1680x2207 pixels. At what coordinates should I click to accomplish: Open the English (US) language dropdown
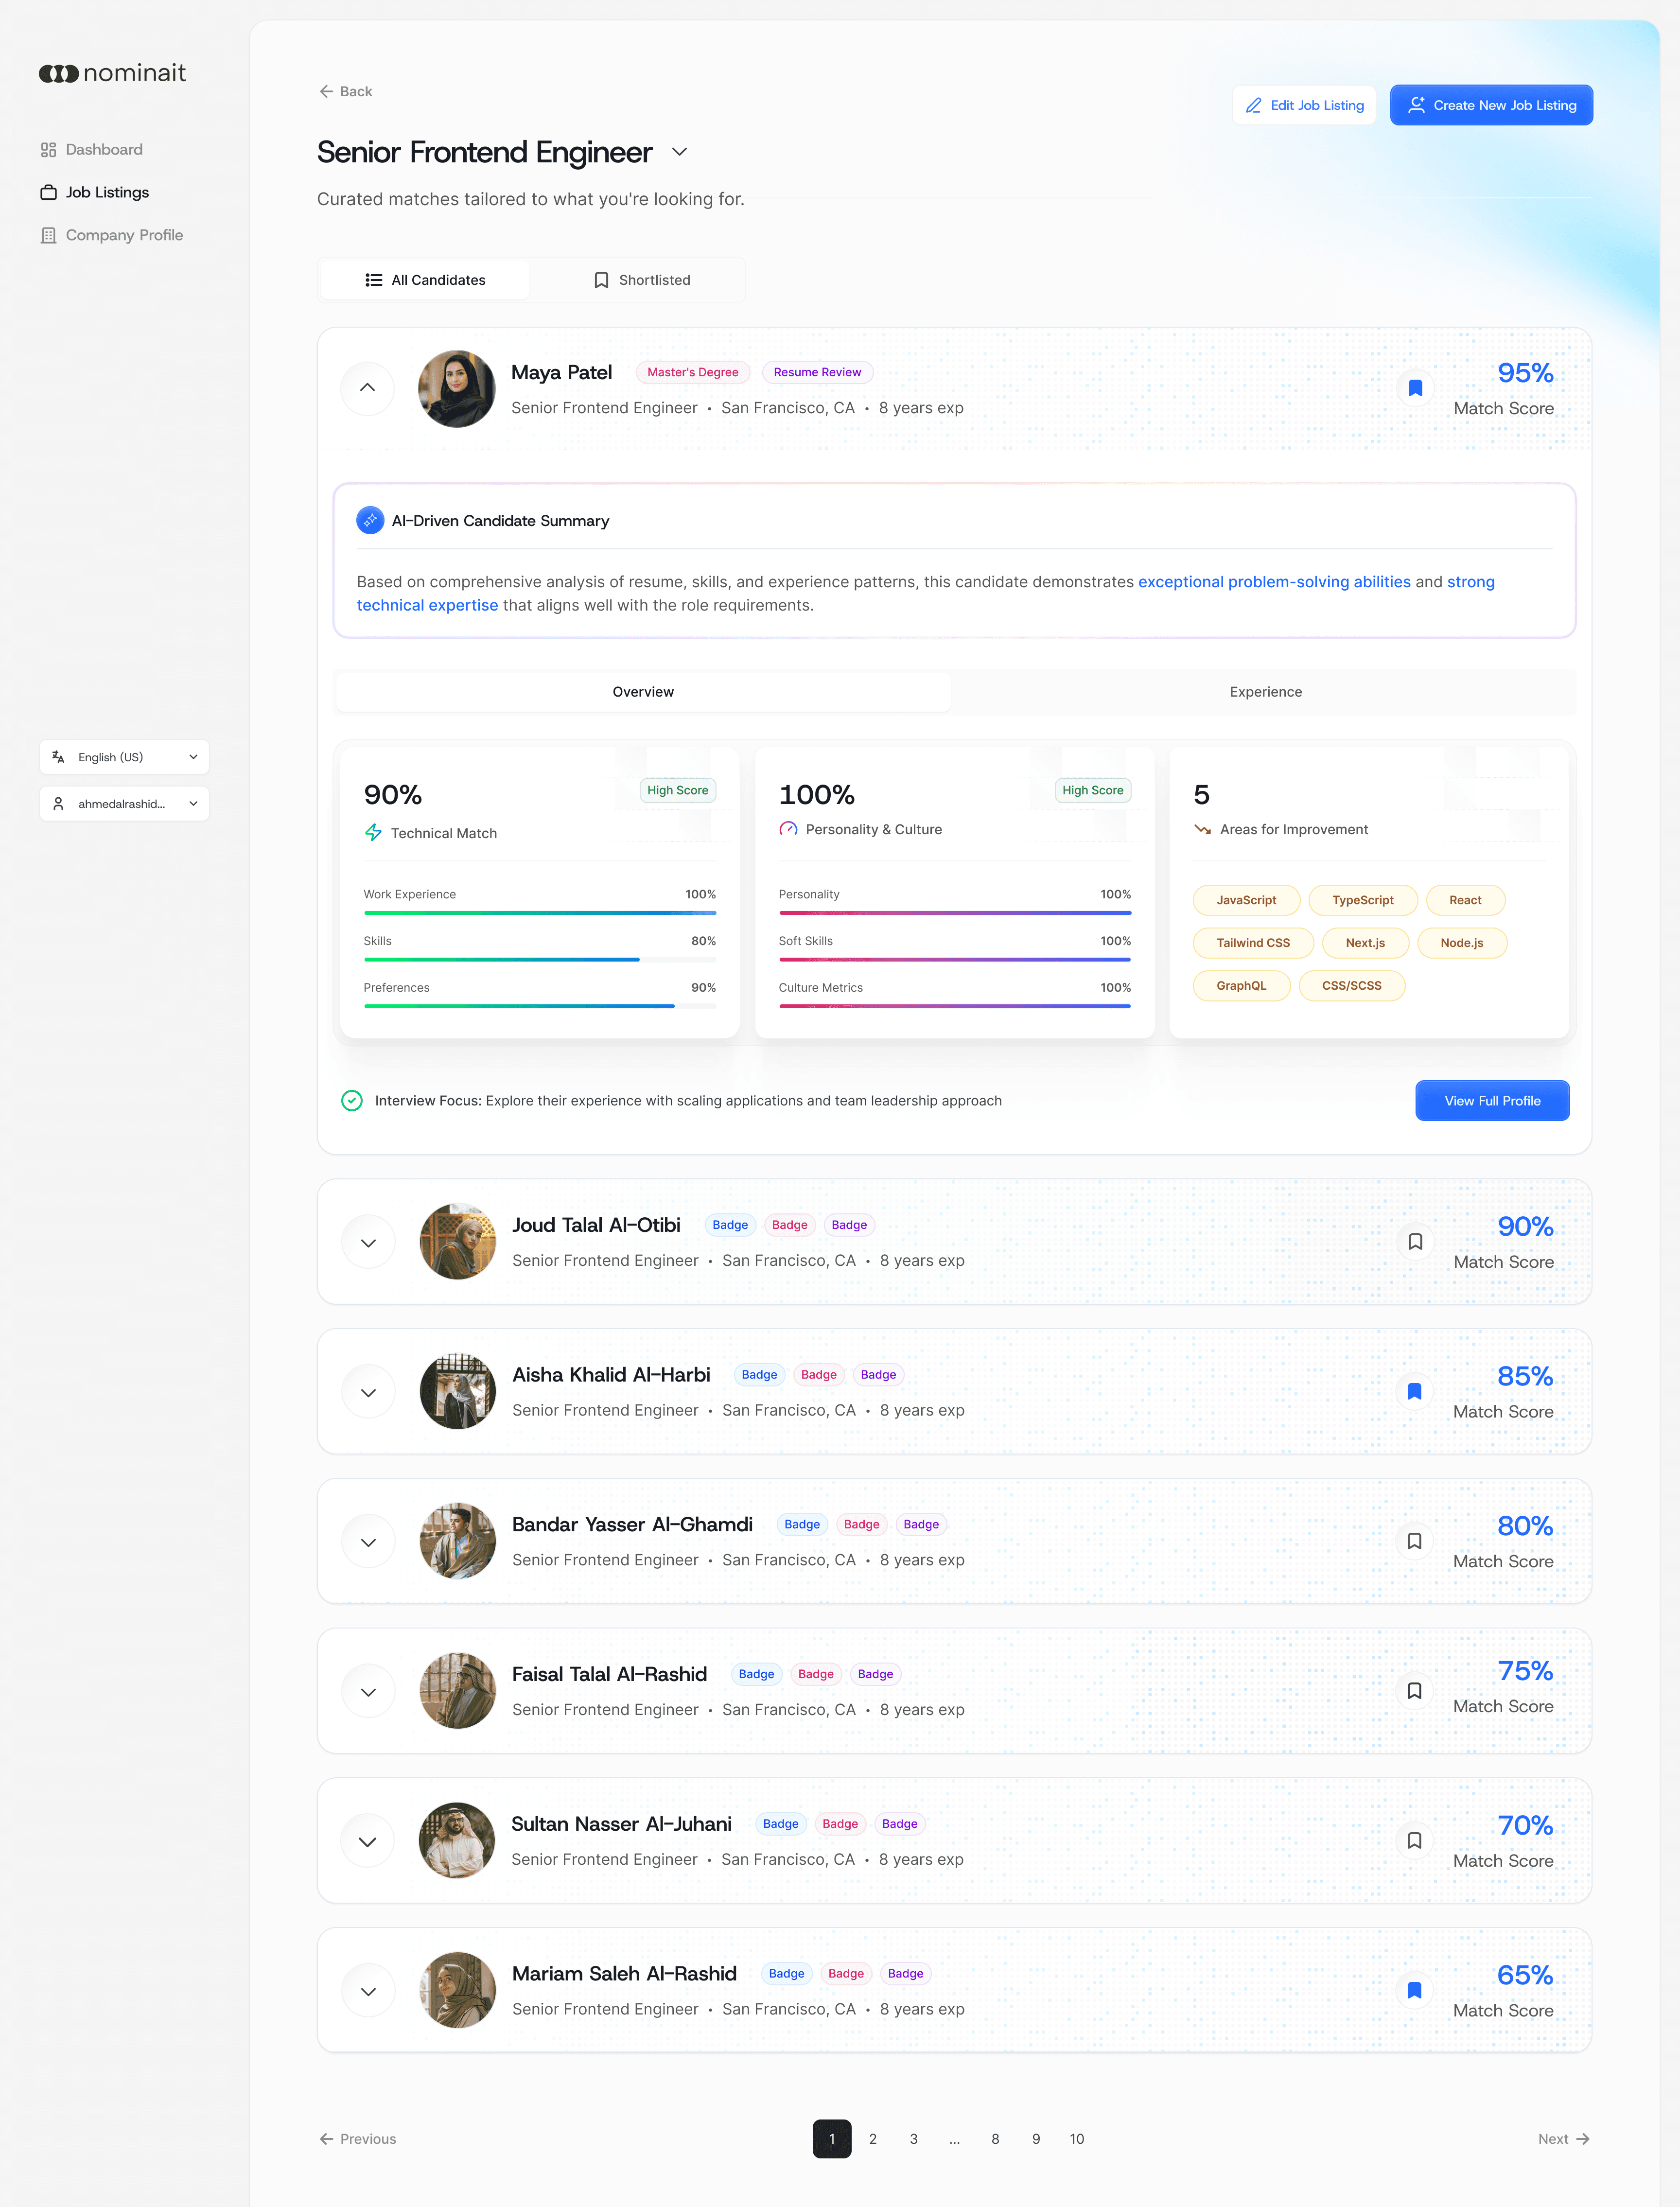click(x=124, y=757)
